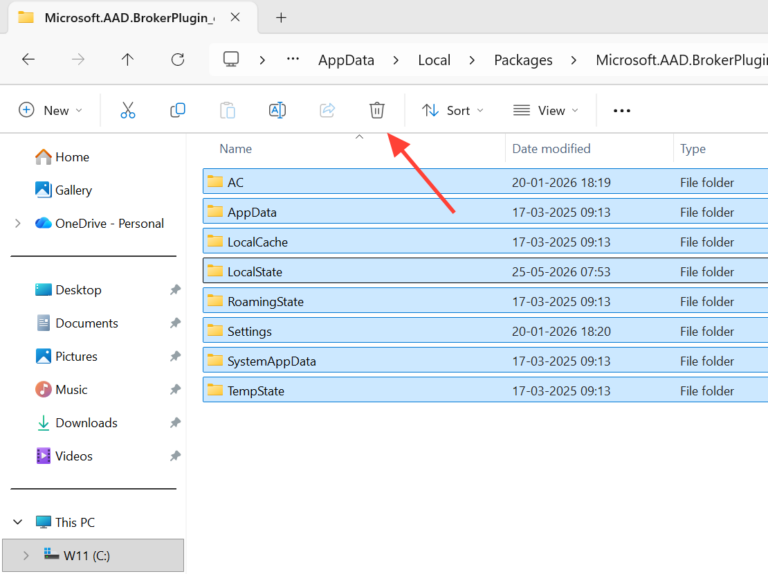The image size is (768, 574).
Task: Open chevron dropdown after Packages breadcrumb
Action: click(x=574, y=60)
